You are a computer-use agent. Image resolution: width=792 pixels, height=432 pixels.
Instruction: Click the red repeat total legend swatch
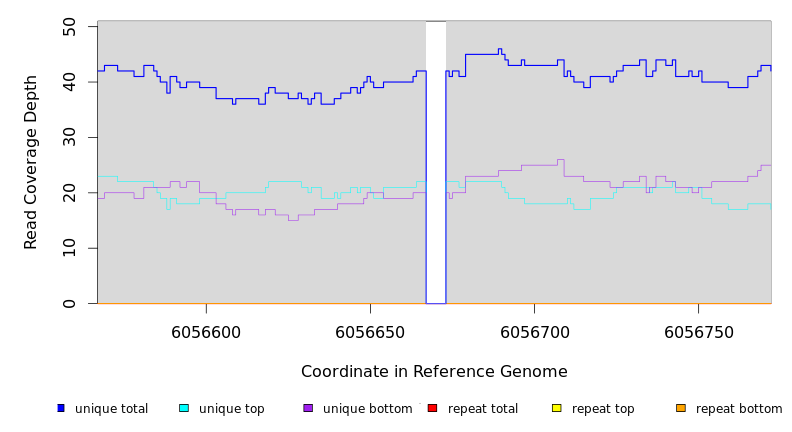432,408
